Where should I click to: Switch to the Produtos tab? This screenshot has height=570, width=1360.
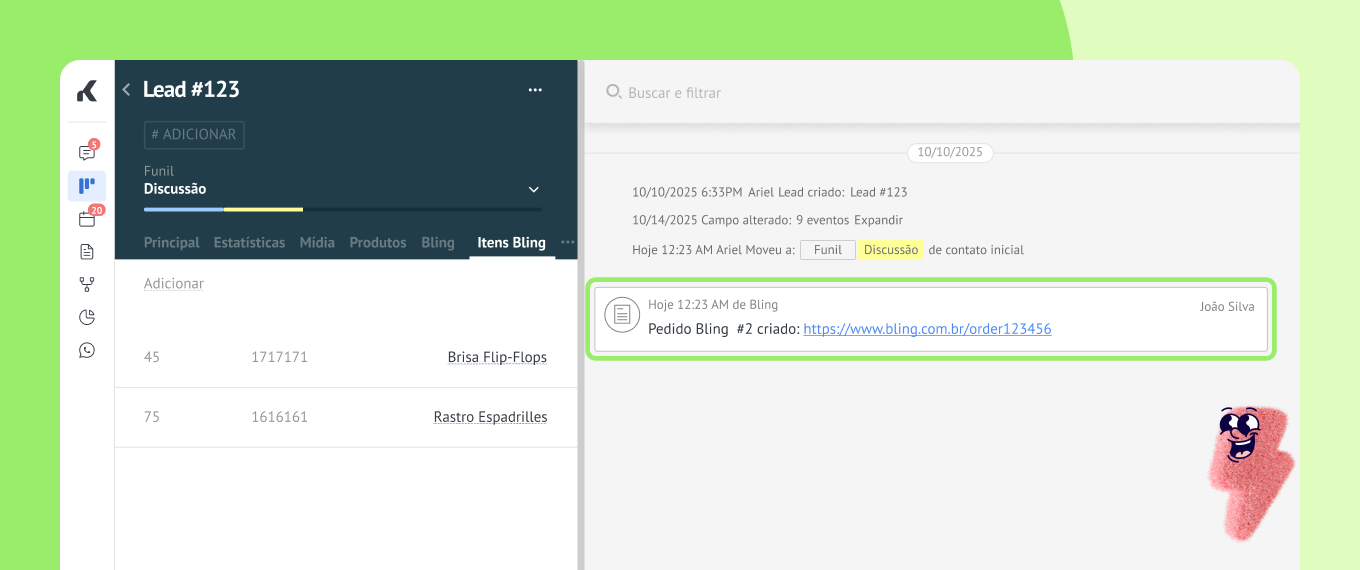[377, 243]
